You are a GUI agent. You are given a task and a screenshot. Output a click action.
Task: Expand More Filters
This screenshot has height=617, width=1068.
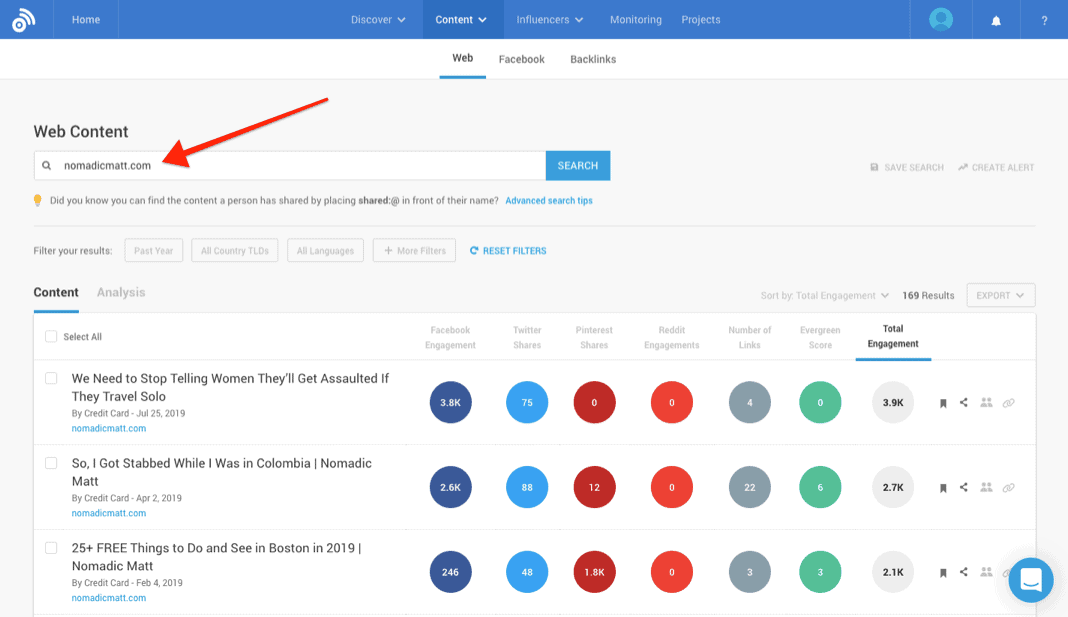[x=414, y=251]
